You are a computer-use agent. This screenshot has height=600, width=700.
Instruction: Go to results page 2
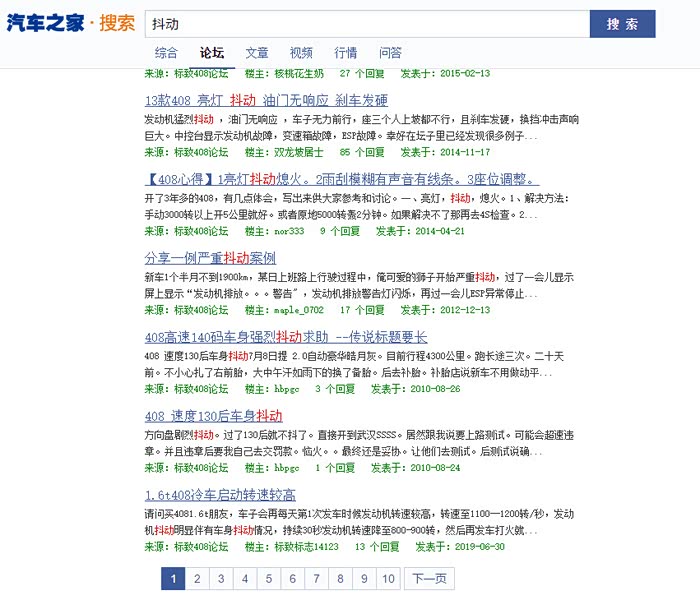click(197, 578)
